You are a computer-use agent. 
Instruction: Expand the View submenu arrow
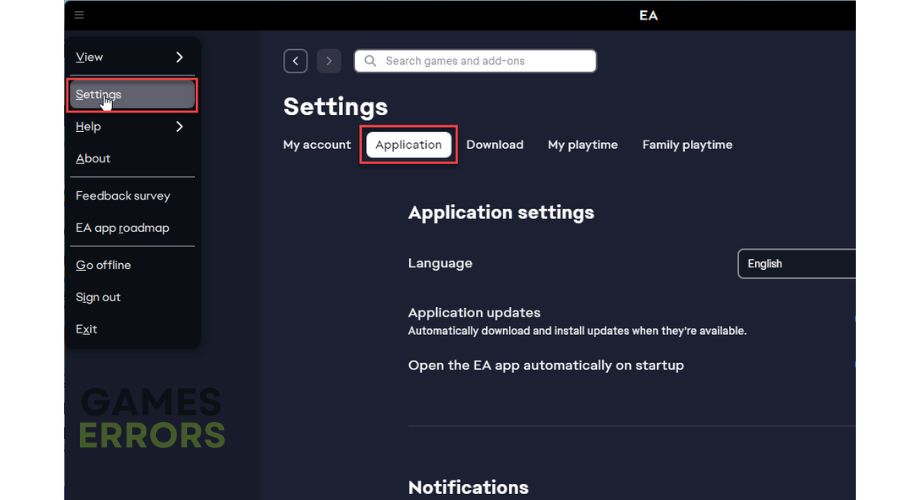[x=179, y=58]
